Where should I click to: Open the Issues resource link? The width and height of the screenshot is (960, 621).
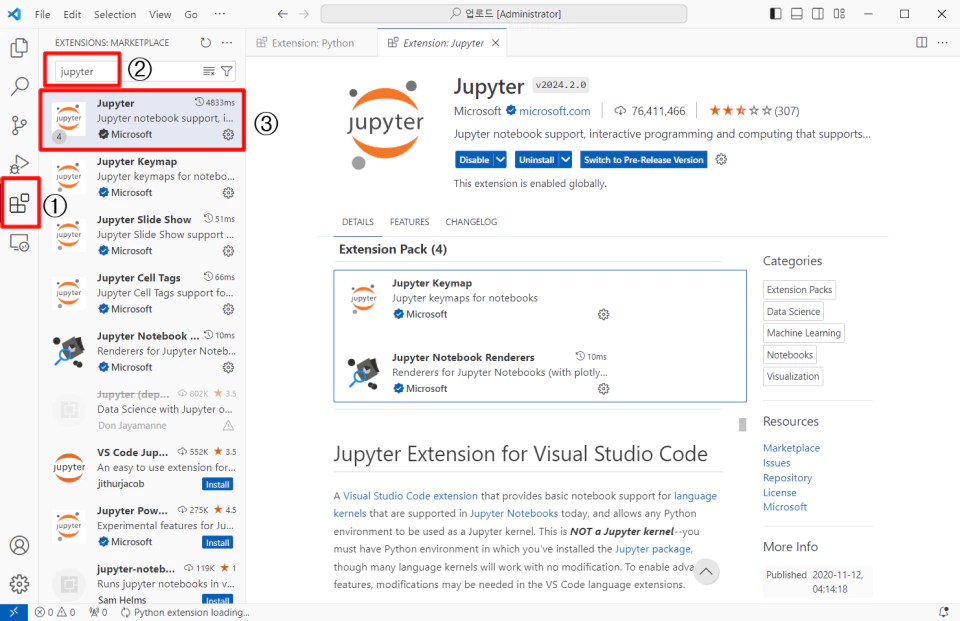click(776, 463)
